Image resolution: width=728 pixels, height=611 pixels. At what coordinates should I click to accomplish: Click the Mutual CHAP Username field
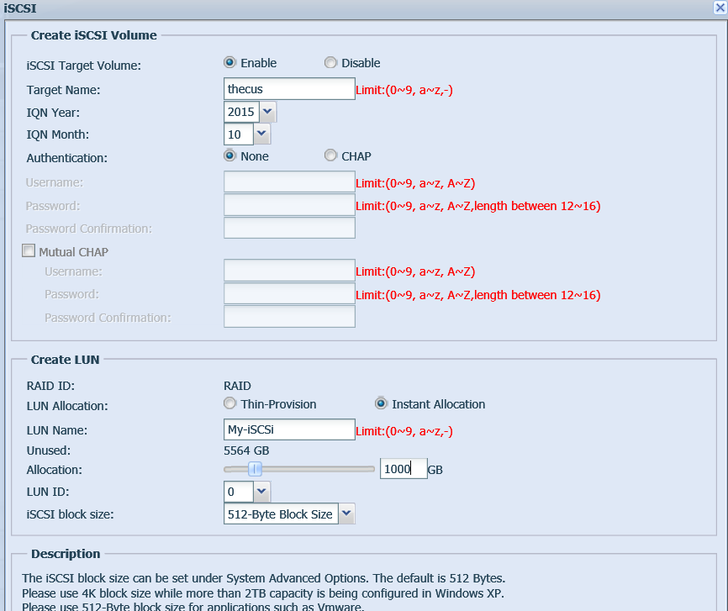click(x=289, y=271)
